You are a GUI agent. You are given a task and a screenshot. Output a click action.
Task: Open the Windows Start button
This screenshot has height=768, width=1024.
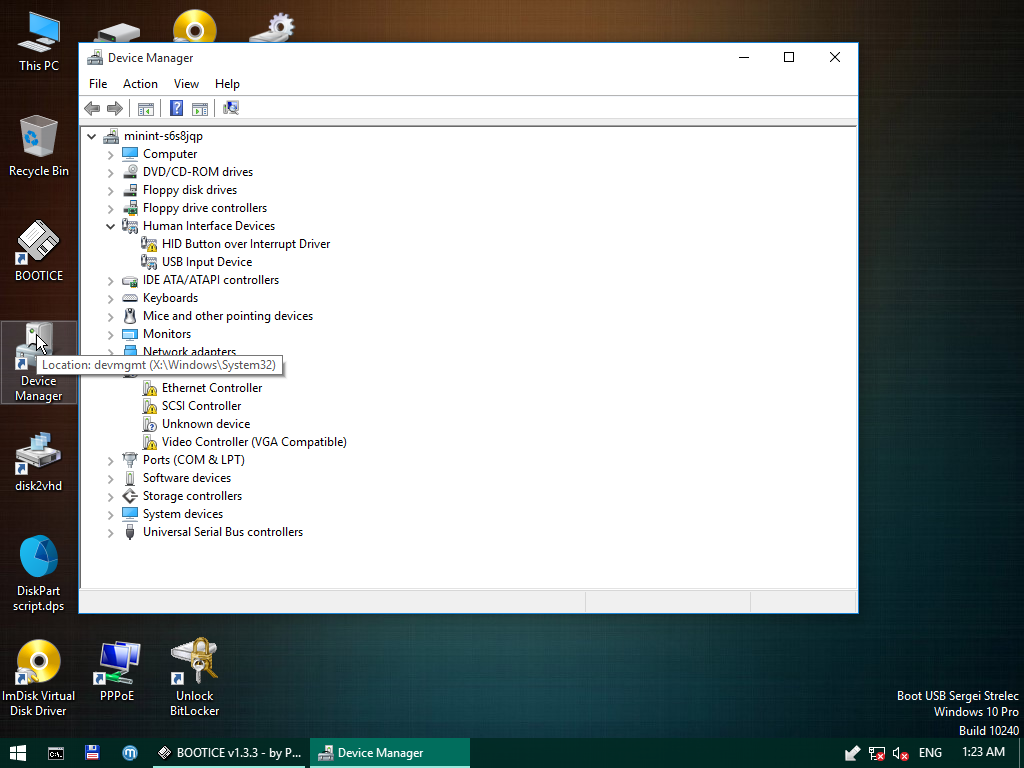tap(18, 753)
